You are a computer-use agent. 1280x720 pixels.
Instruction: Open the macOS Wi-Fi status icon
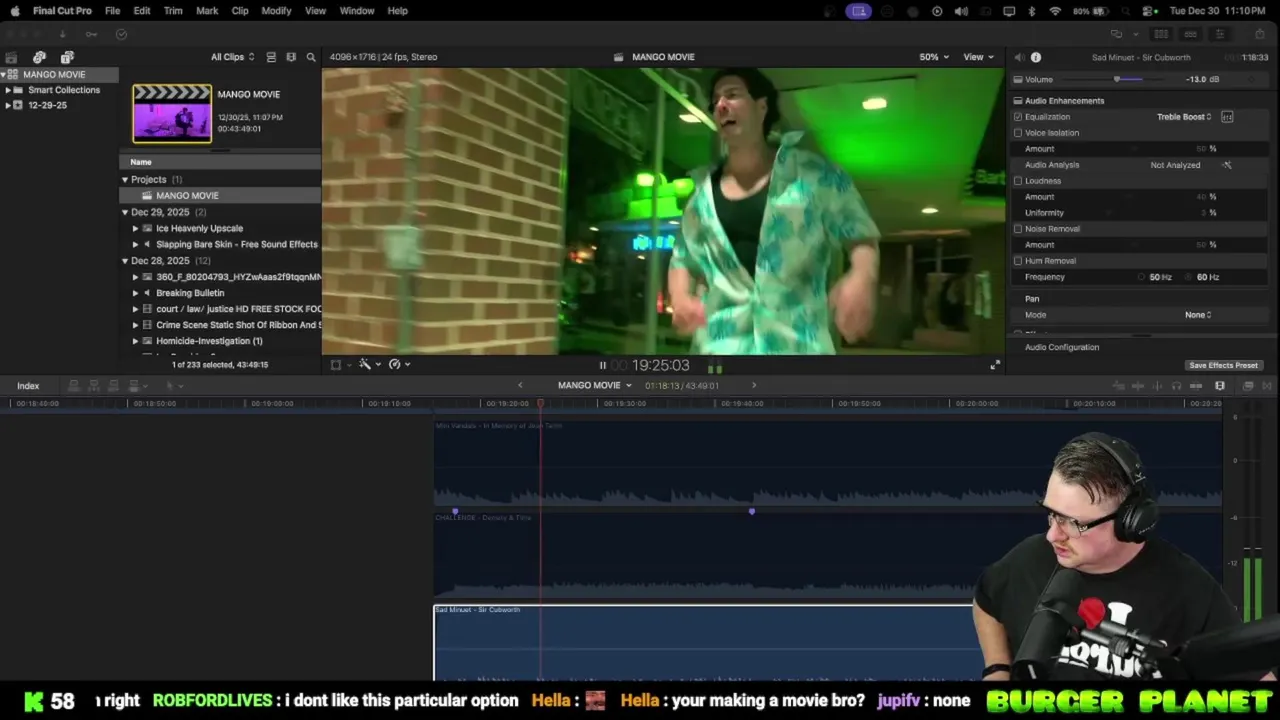[1055, 11]
